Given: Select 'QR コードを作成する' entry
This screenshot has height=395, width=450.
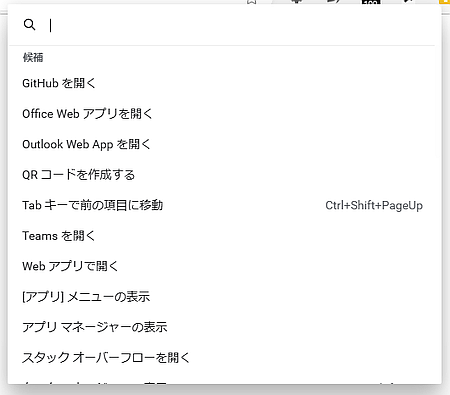Looking at the screenshot, I should click(x=225, y=175).
